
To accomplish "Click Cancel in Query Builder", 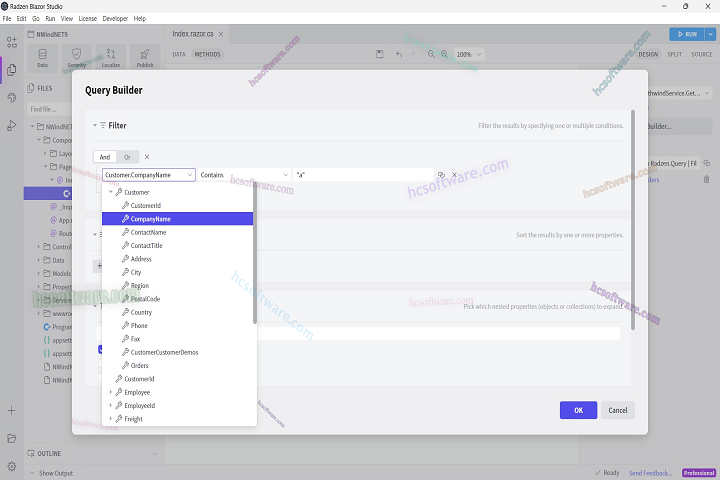I will pyautogui.click(x=618, y=410).
